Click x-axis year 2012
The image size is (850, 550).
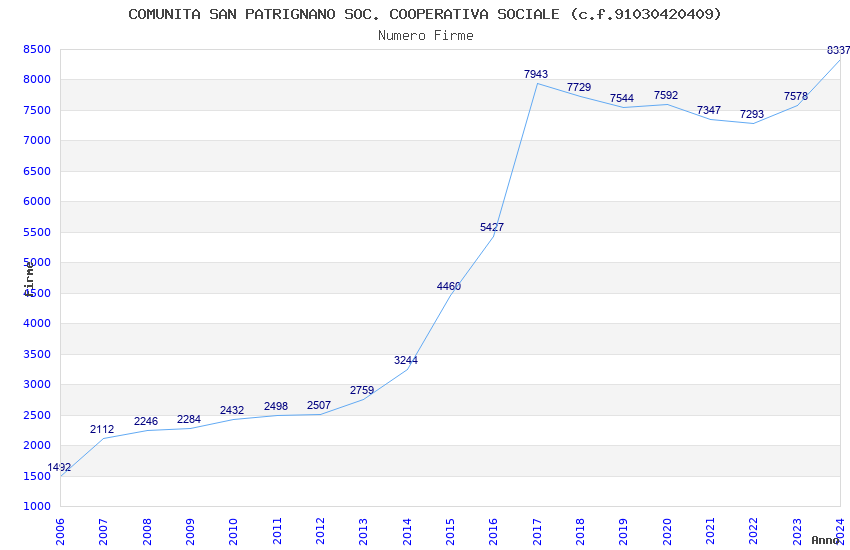pyautogui.click(x=320, y=531)
